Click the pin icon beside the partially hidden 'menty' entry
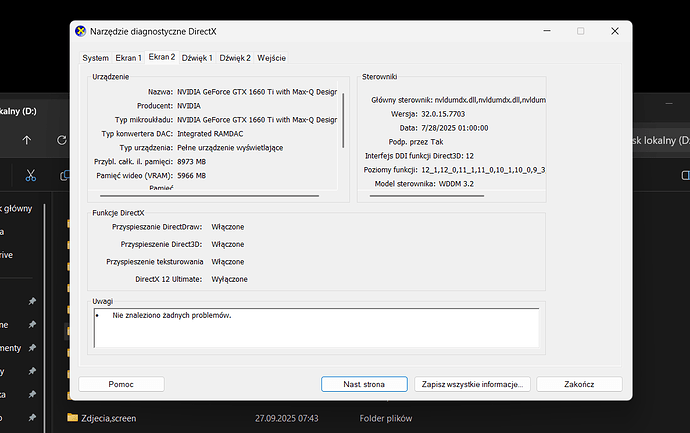 pos(32,347)
